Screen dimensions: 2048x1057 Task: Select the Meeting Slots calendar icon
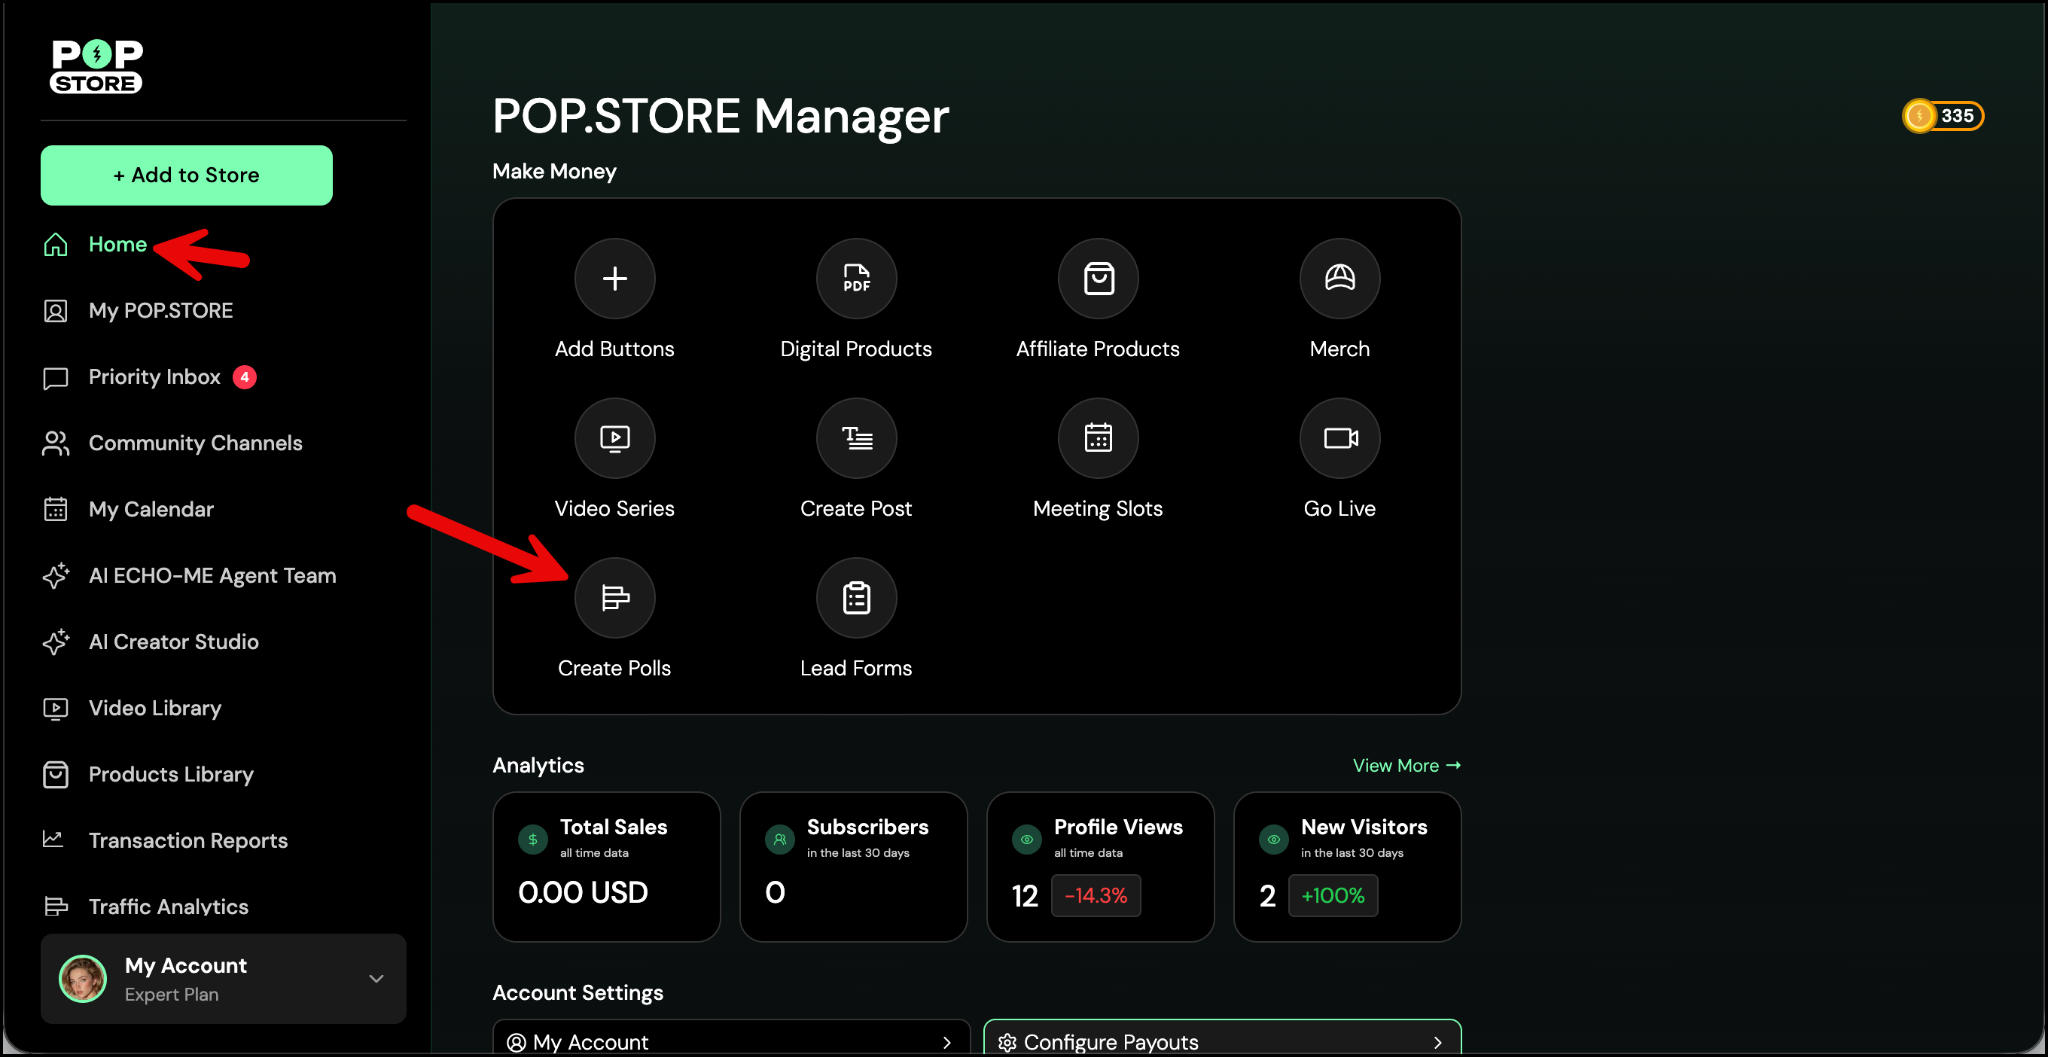[x=1098, y=438]
